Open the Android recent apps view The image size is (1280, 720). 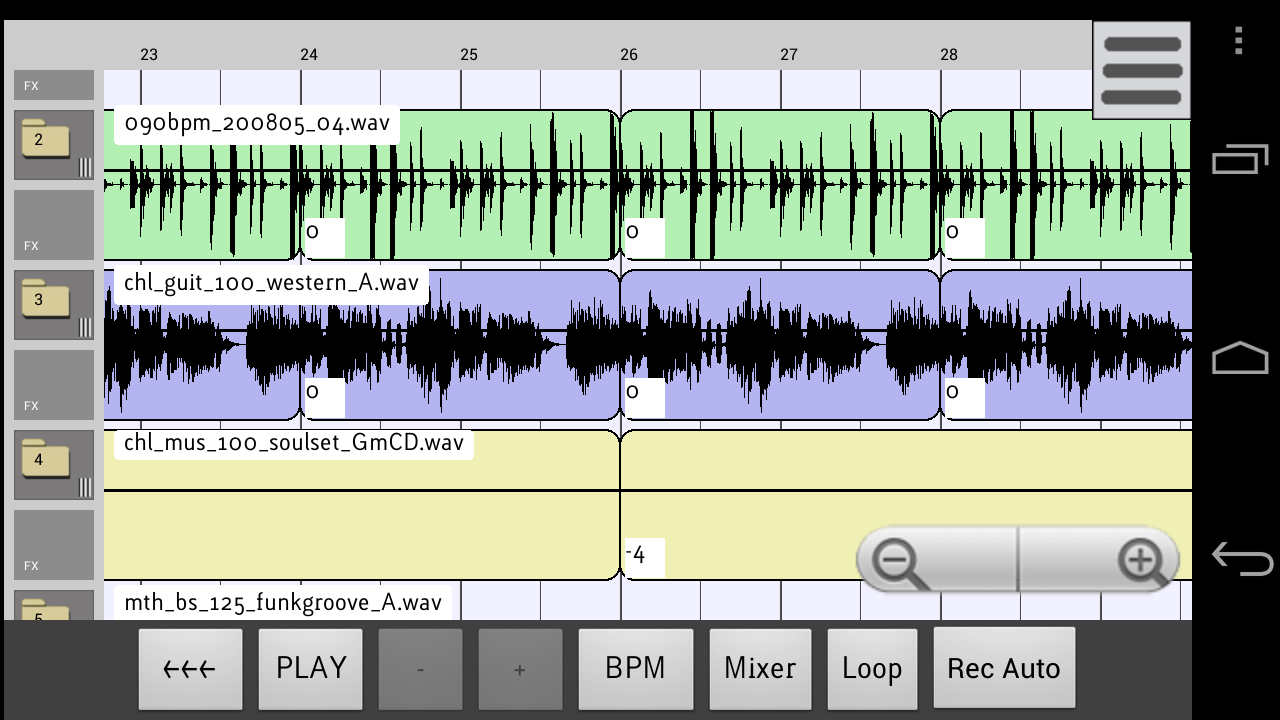click(1239, 160)
